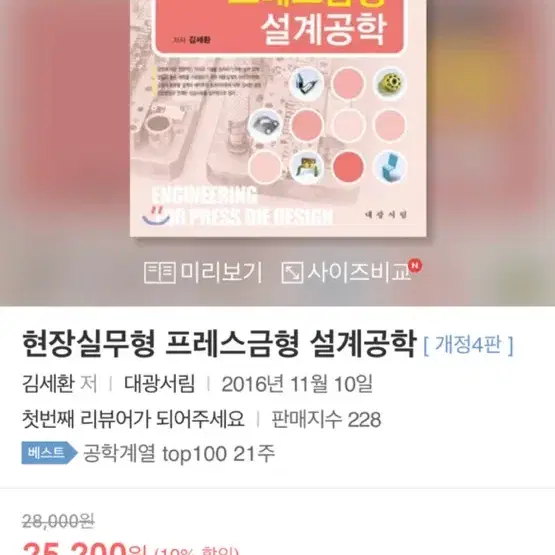The height and width of the screenshot is (555, 555).
Task: Tap the book title 현장실무형 프레스금형 설계공학
Action: [219, 344]
